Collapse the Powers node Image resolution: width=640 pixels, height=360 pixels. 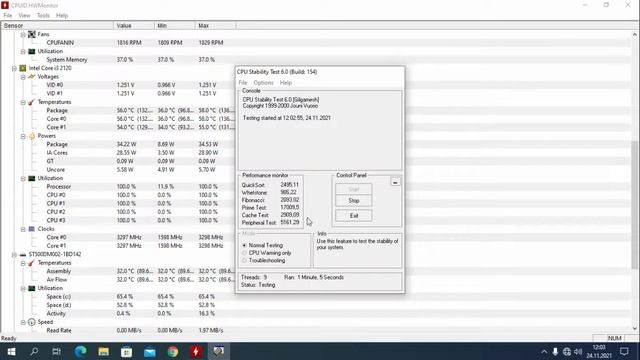tap(23, 136)
